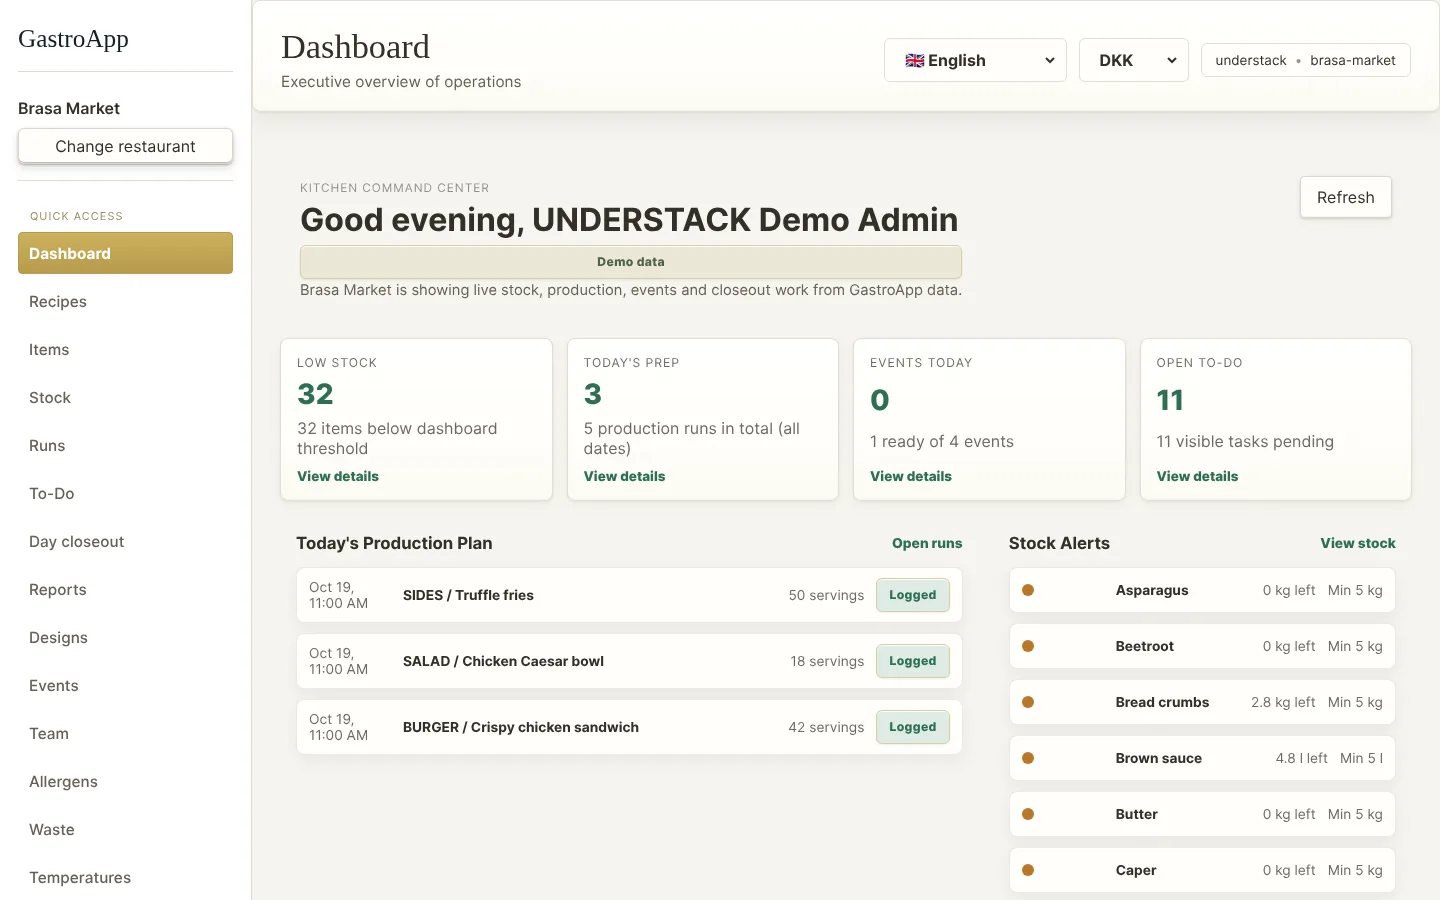Open the Waste sidebar page
Screen dimensions: 1440x900
pyautogui.click(x=125, y=829)
